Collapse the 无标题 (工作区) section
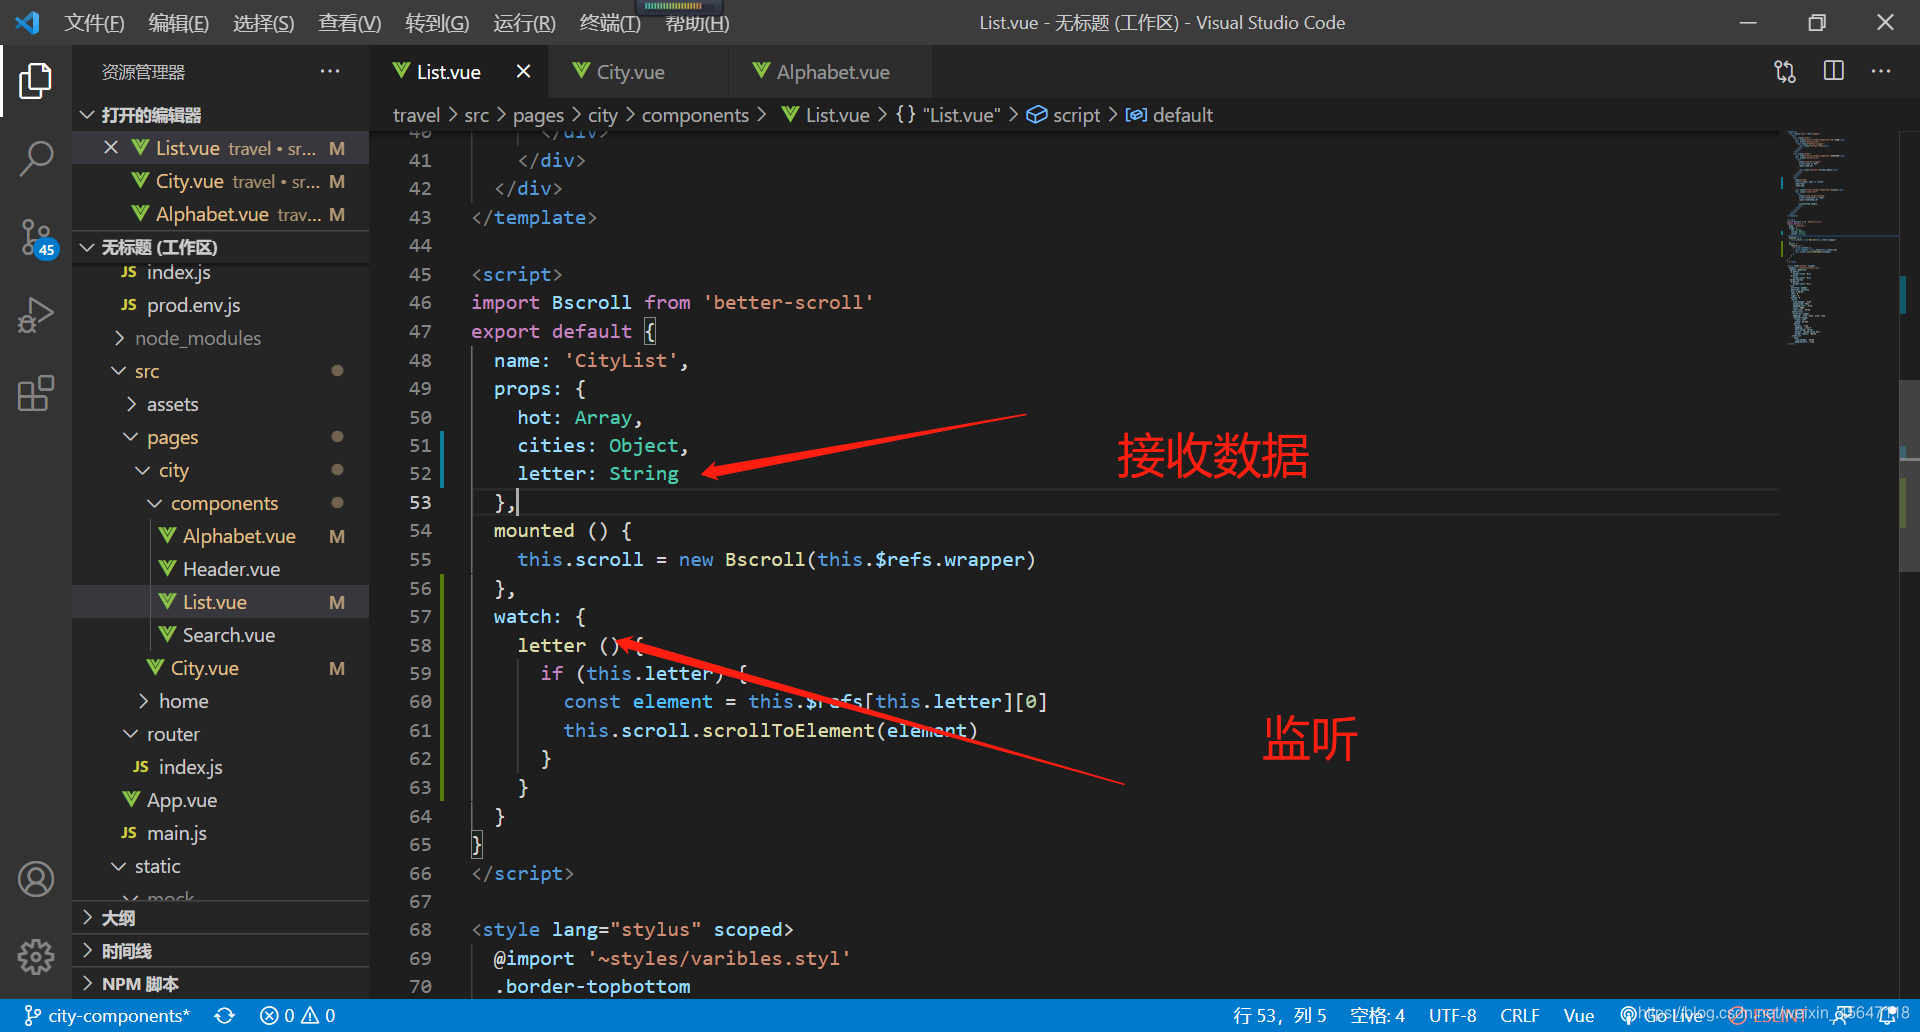The height and width of the screenshot is (1032, 1920). click(220, 247)
